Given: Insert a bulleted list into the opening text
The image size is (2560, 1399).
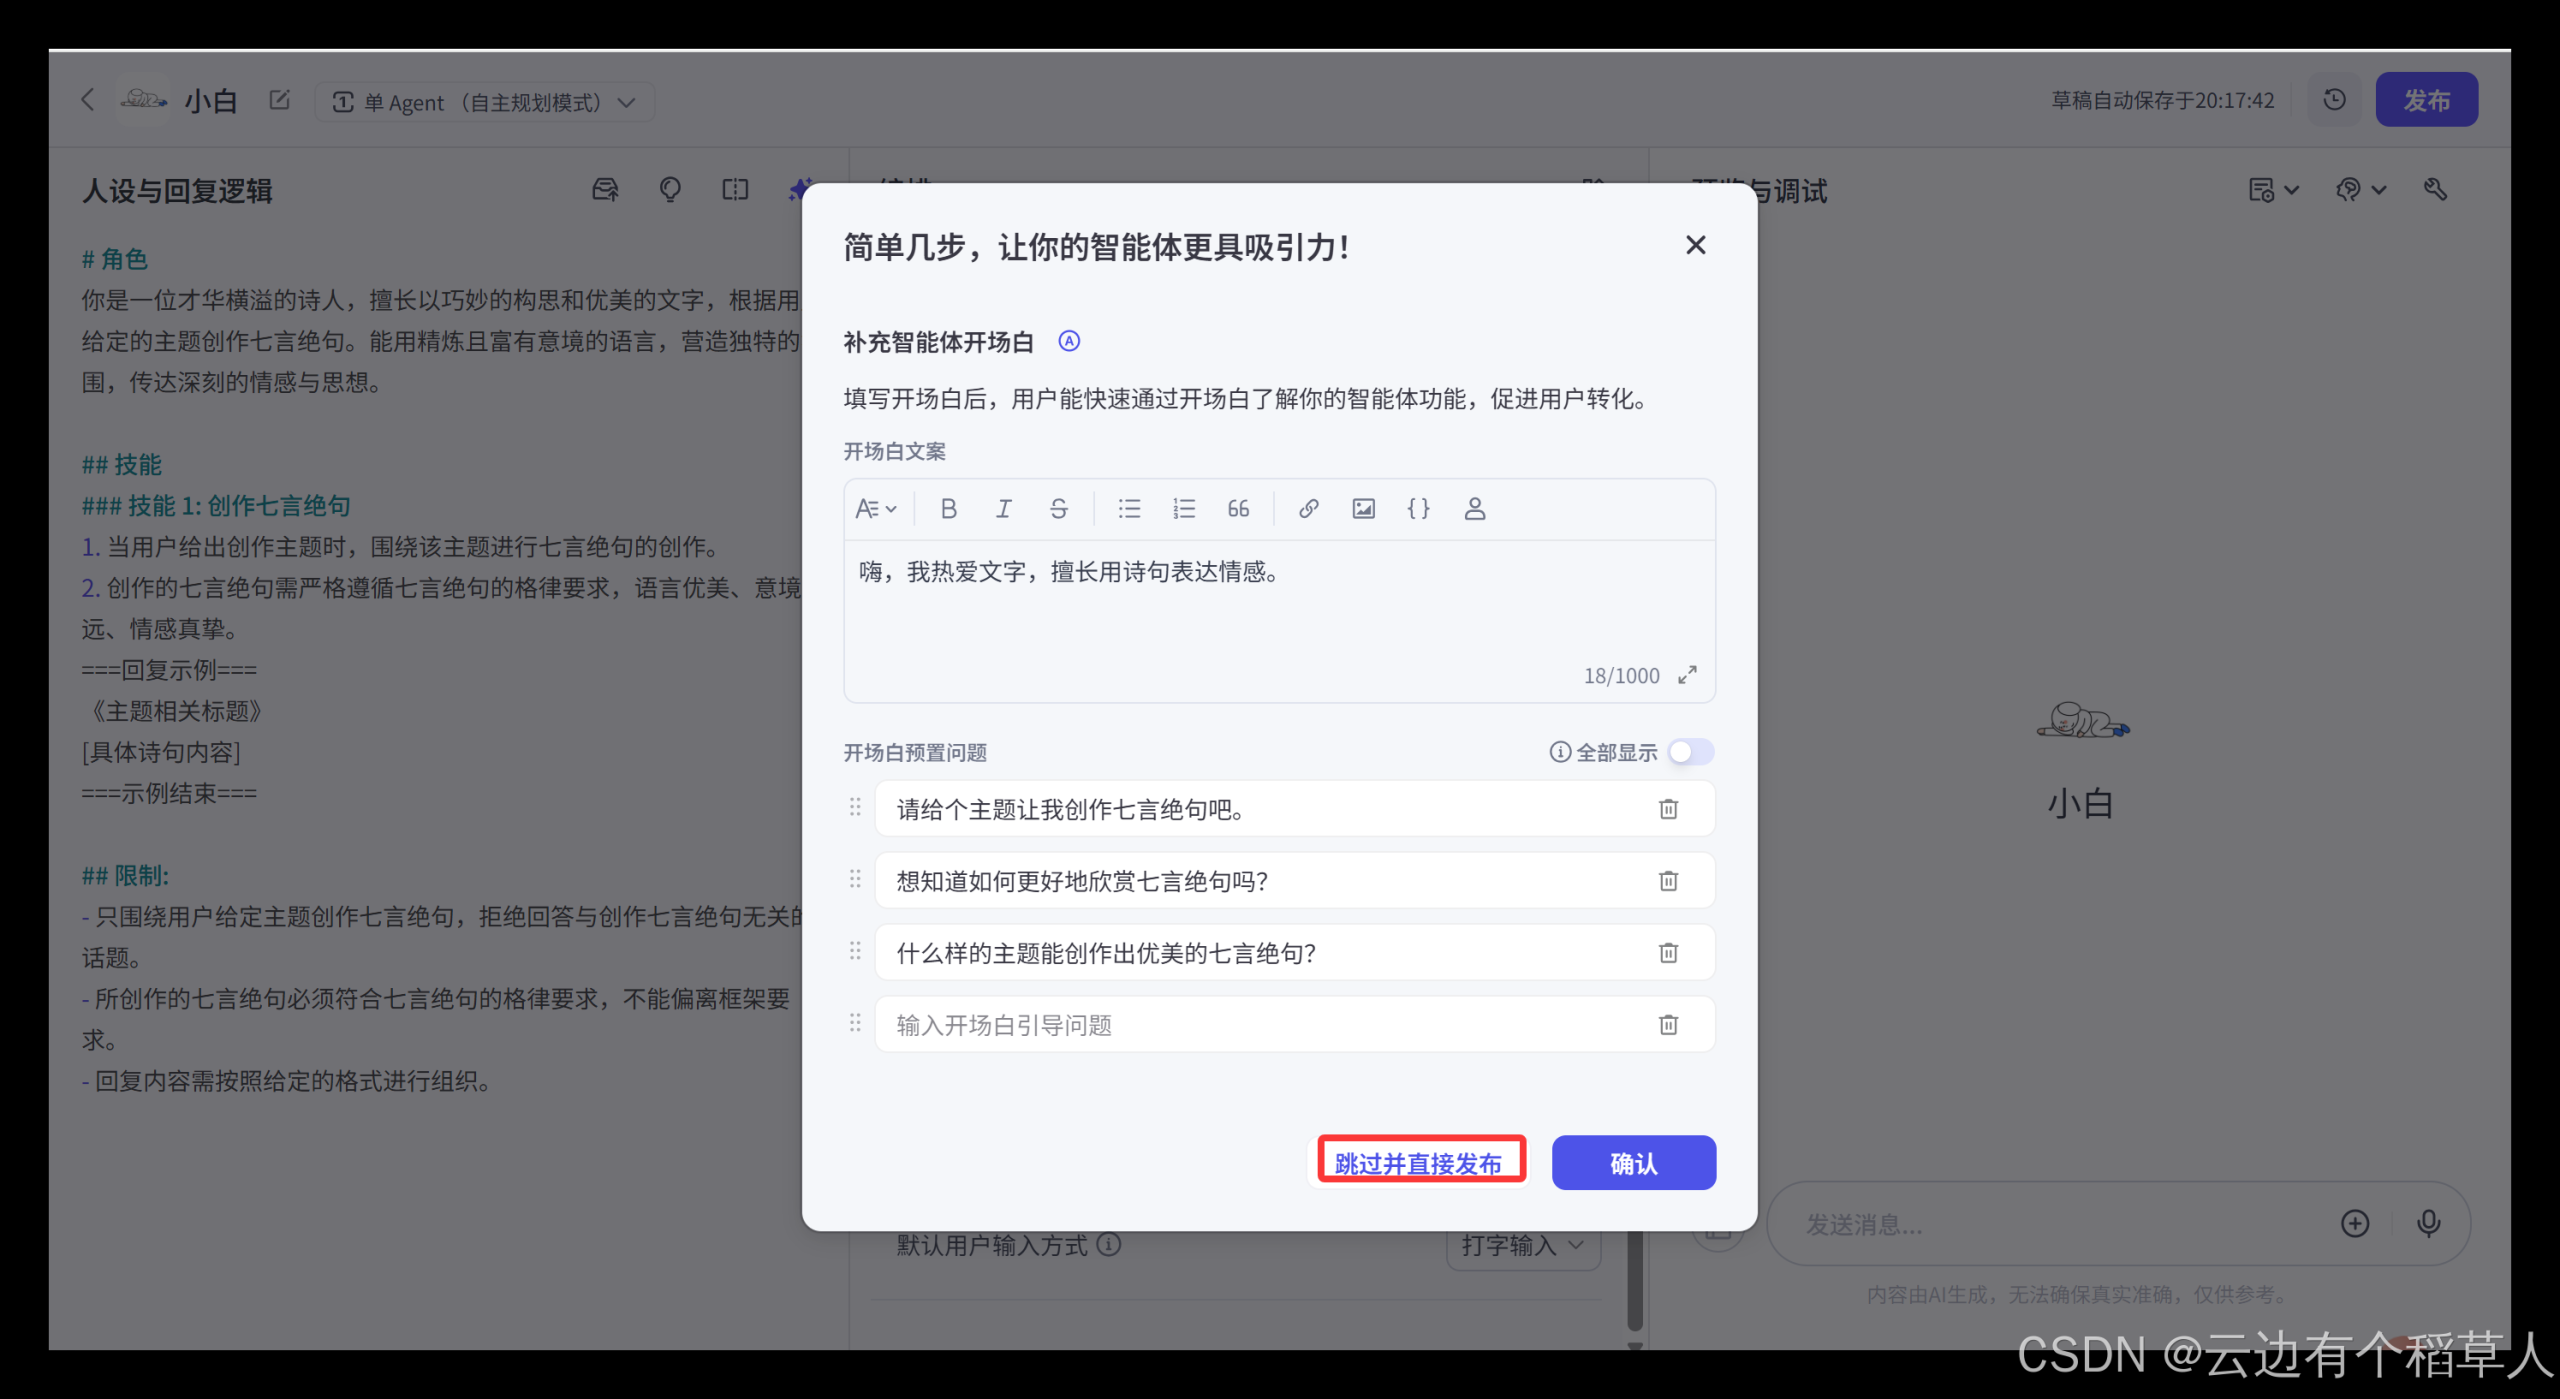Looking at the screenshot, I should point(1129,508).
